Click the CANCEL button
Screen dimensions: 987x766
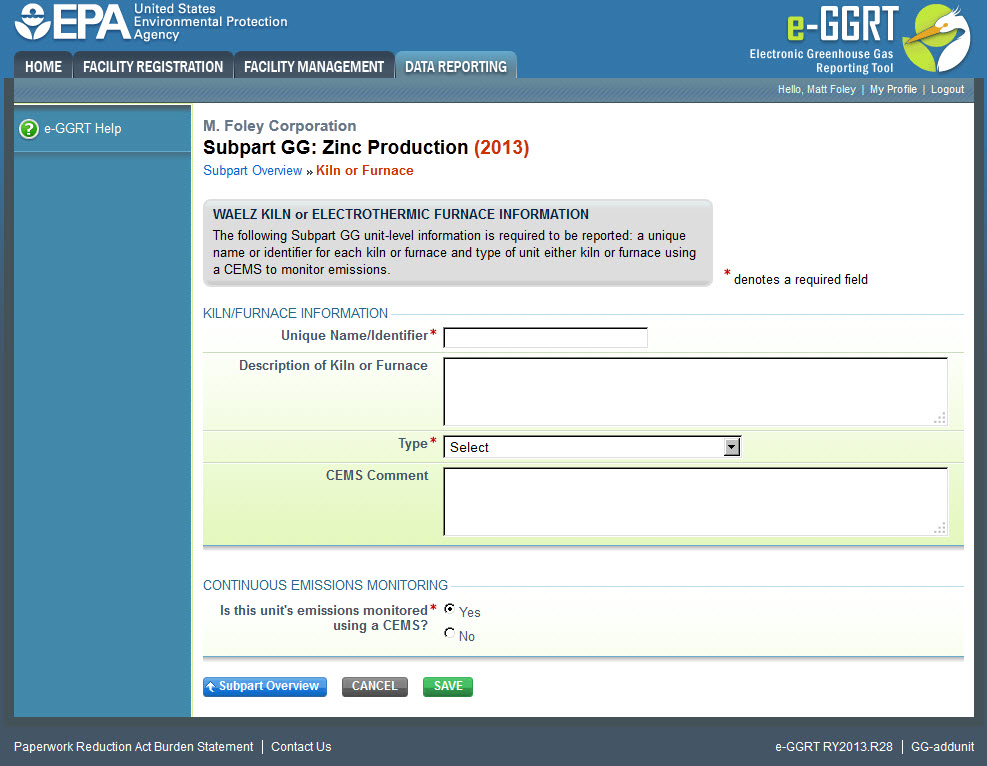pos(375,687)
